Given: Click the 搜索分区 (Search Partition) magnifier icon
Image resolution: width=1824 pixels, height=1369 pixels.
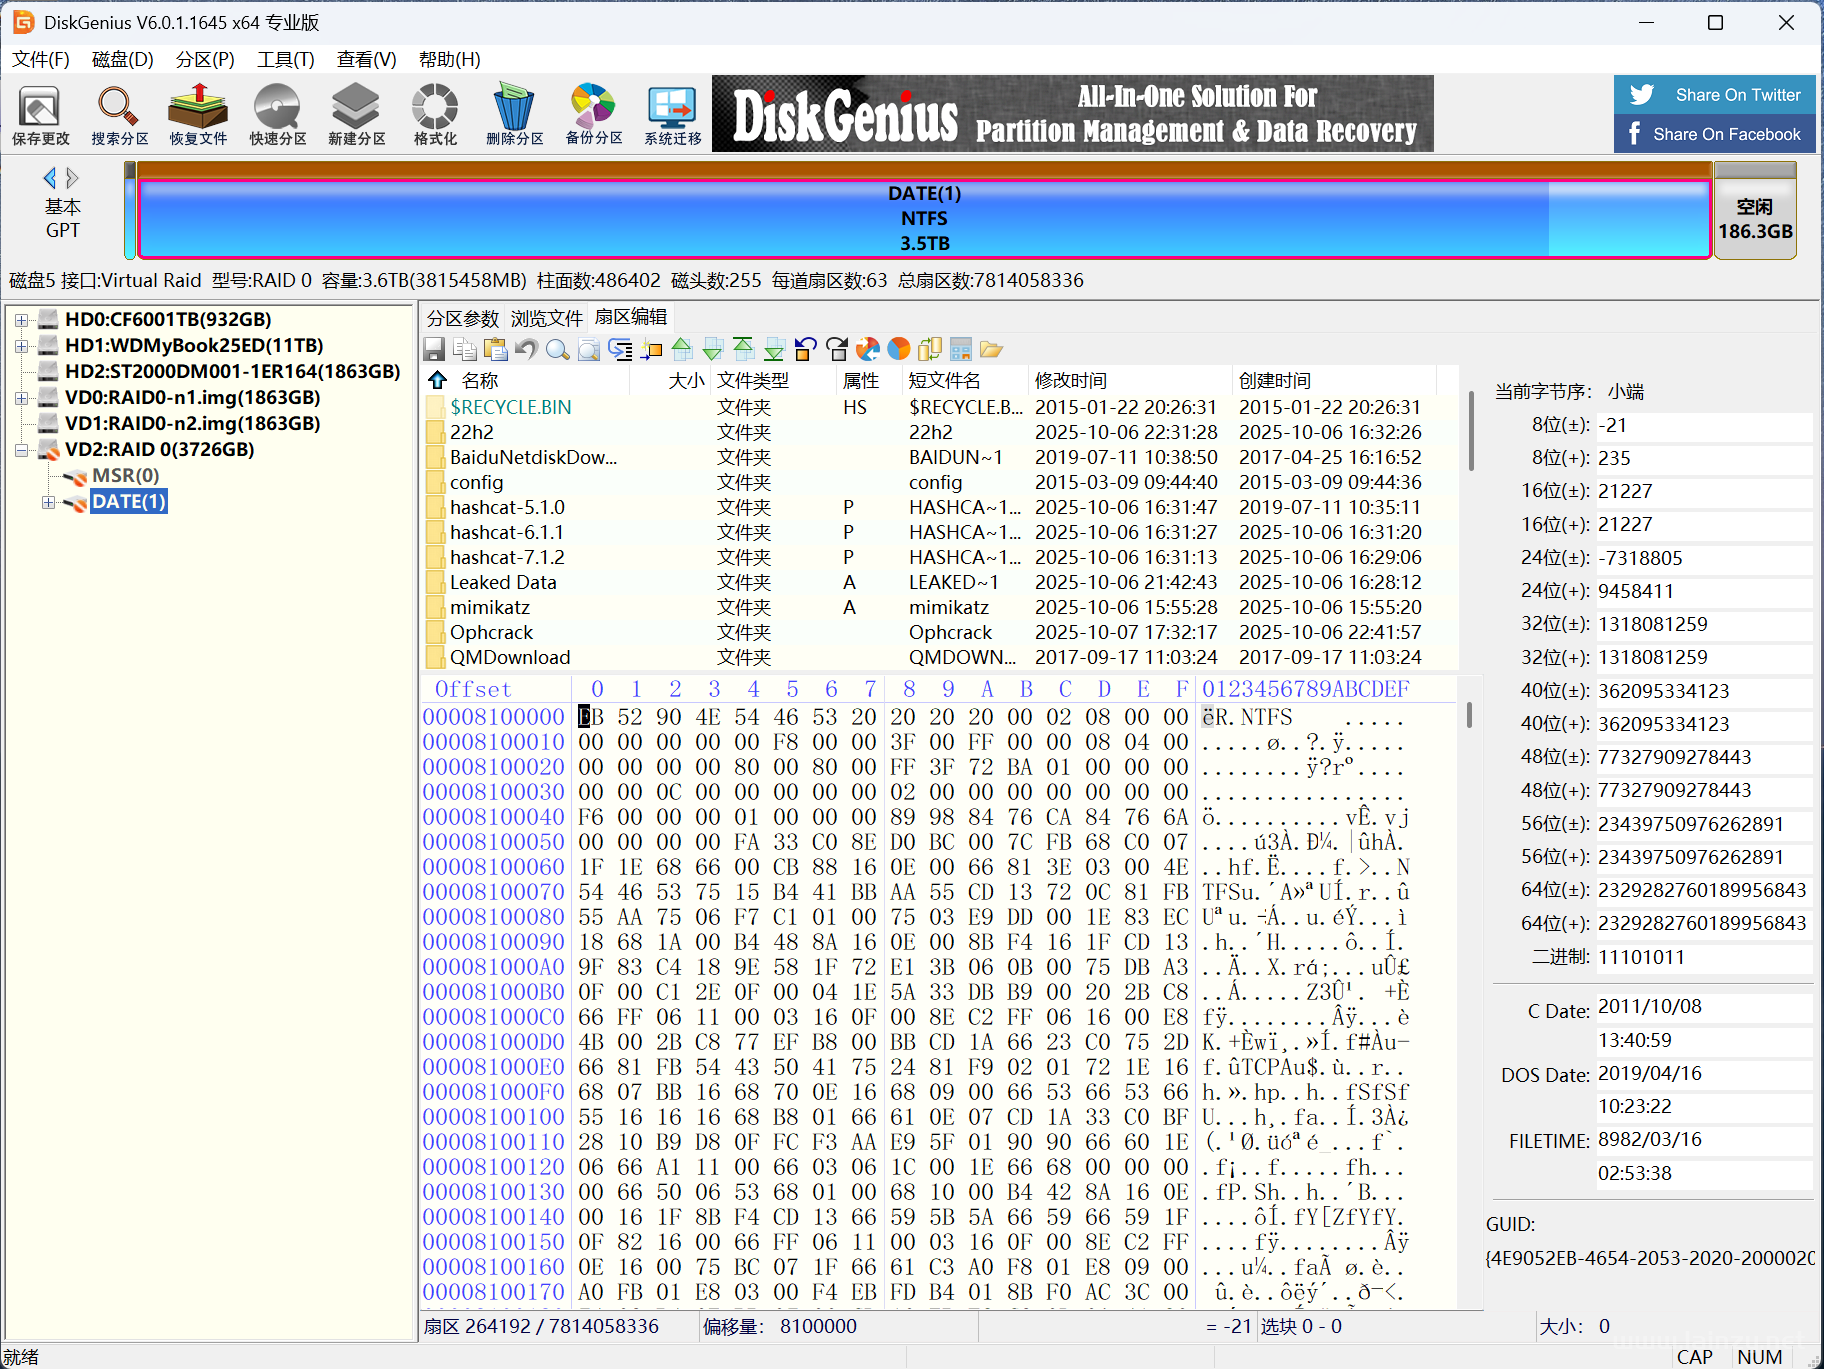Looking at the screenshot, I should point(119,114).
